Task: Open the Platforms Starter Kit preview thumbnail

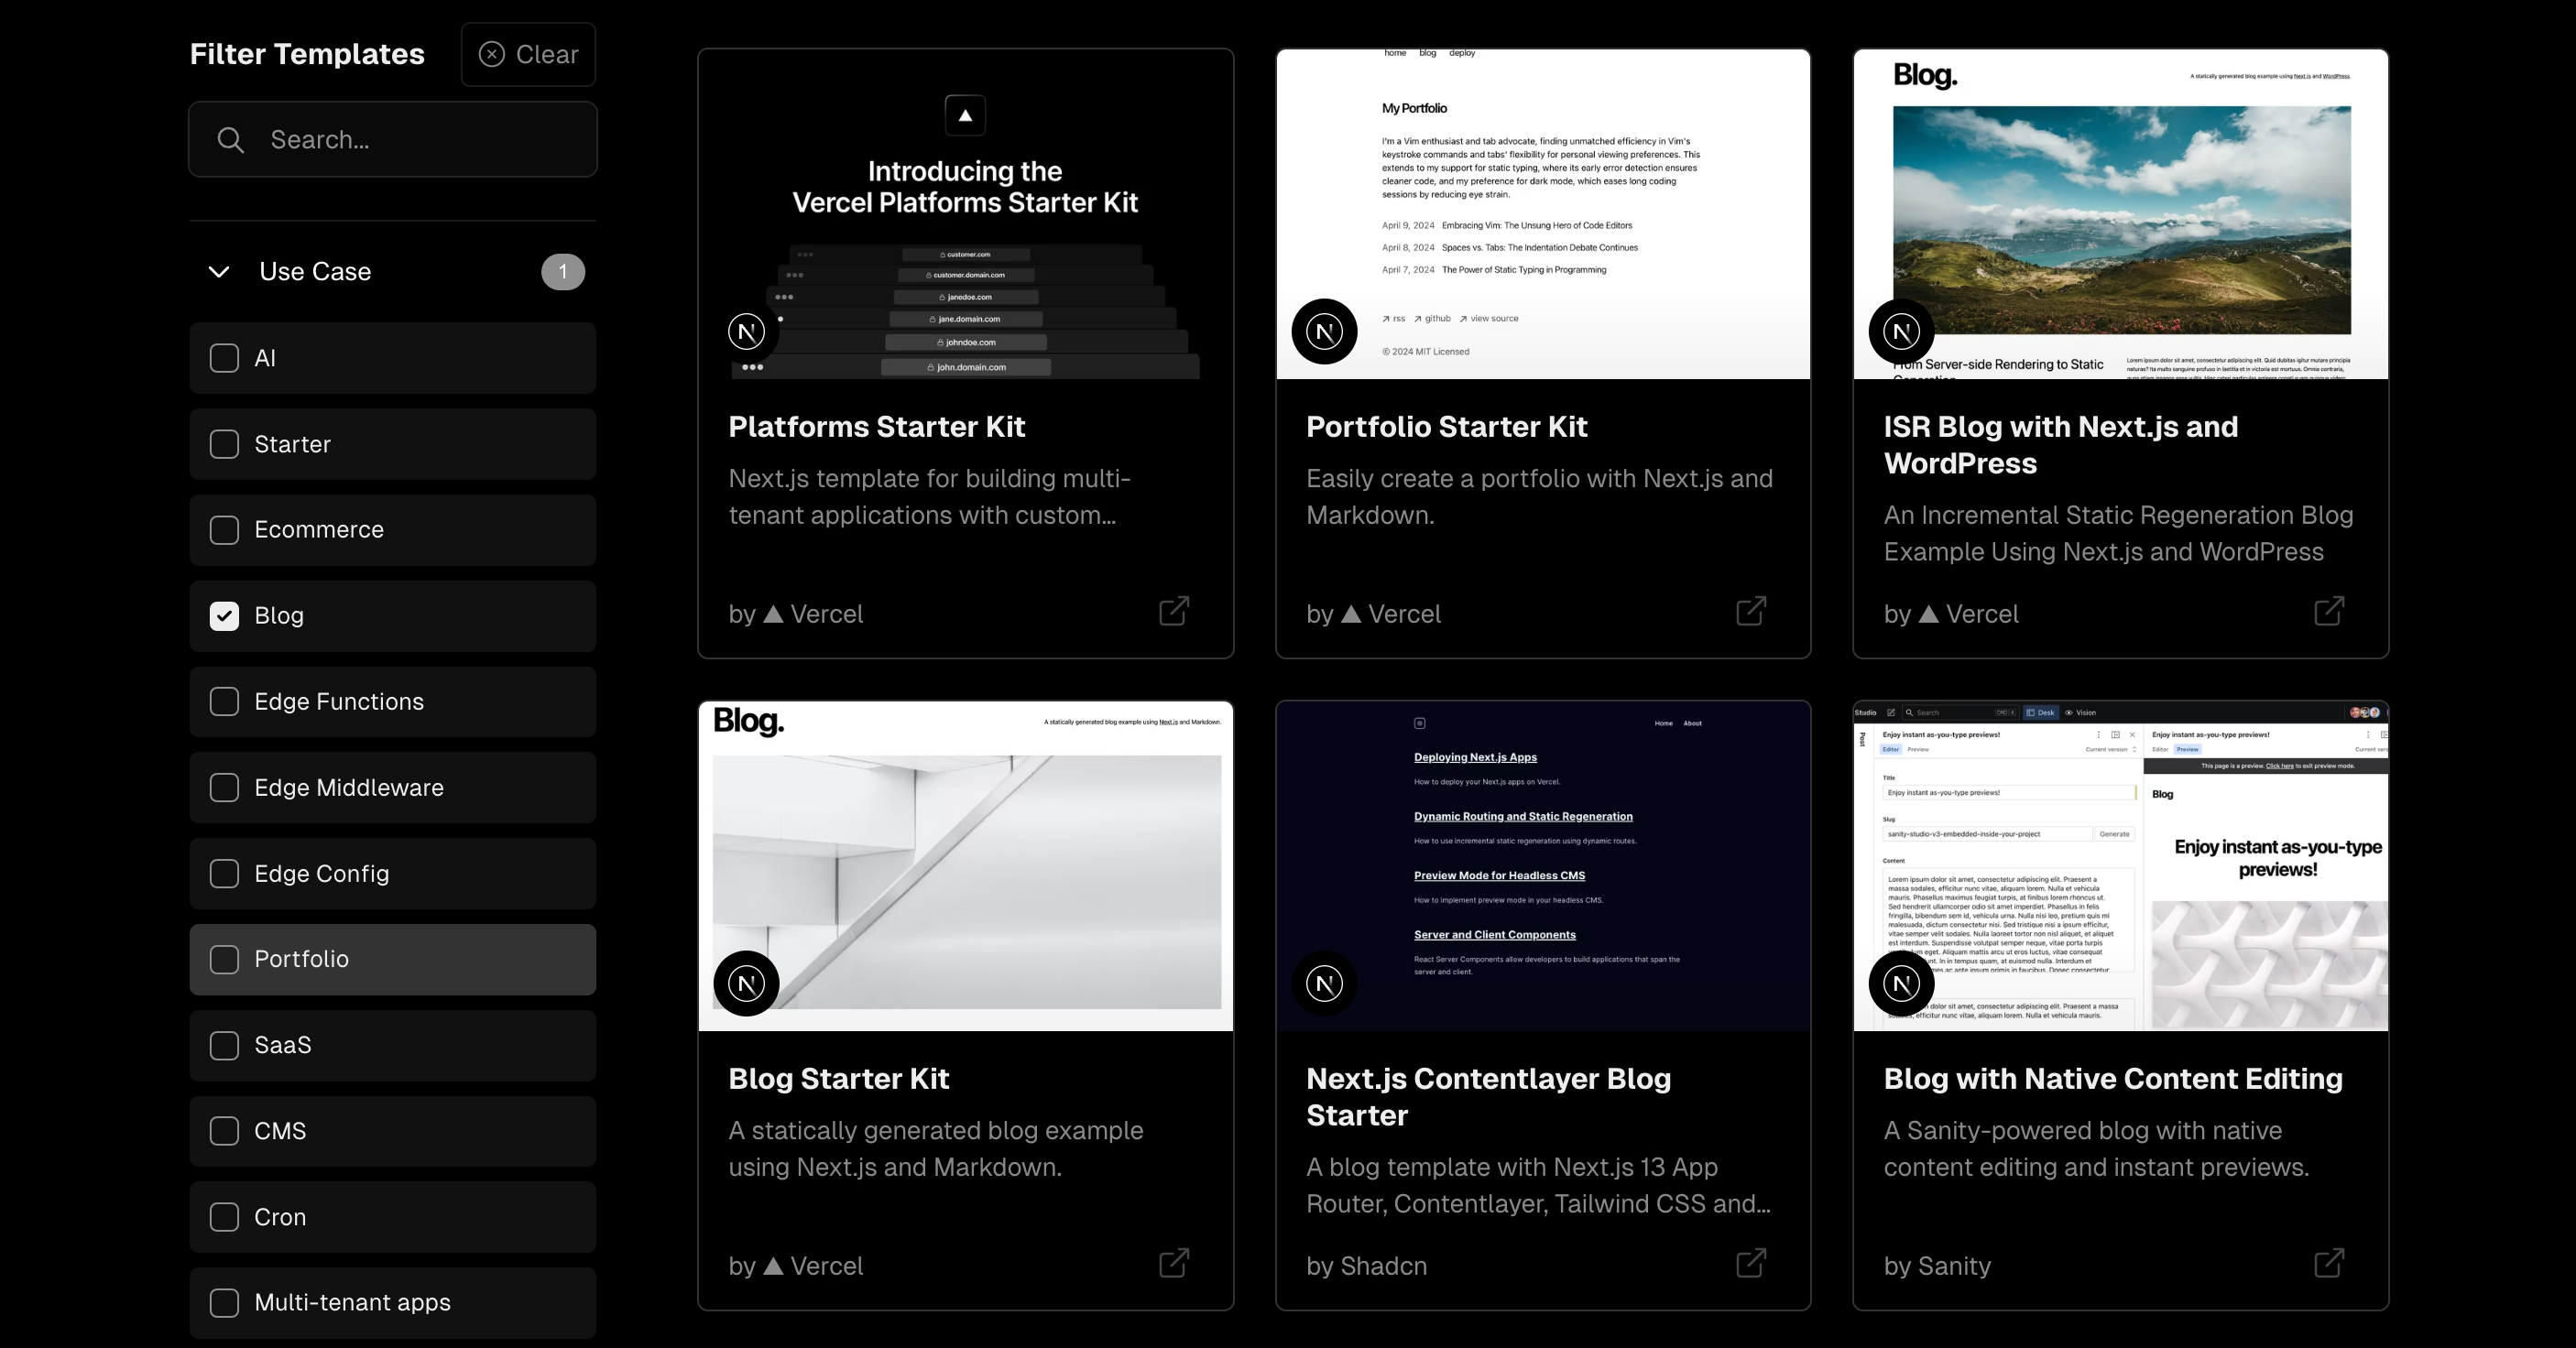Action: pyautogui.click(x=965, y=215)
